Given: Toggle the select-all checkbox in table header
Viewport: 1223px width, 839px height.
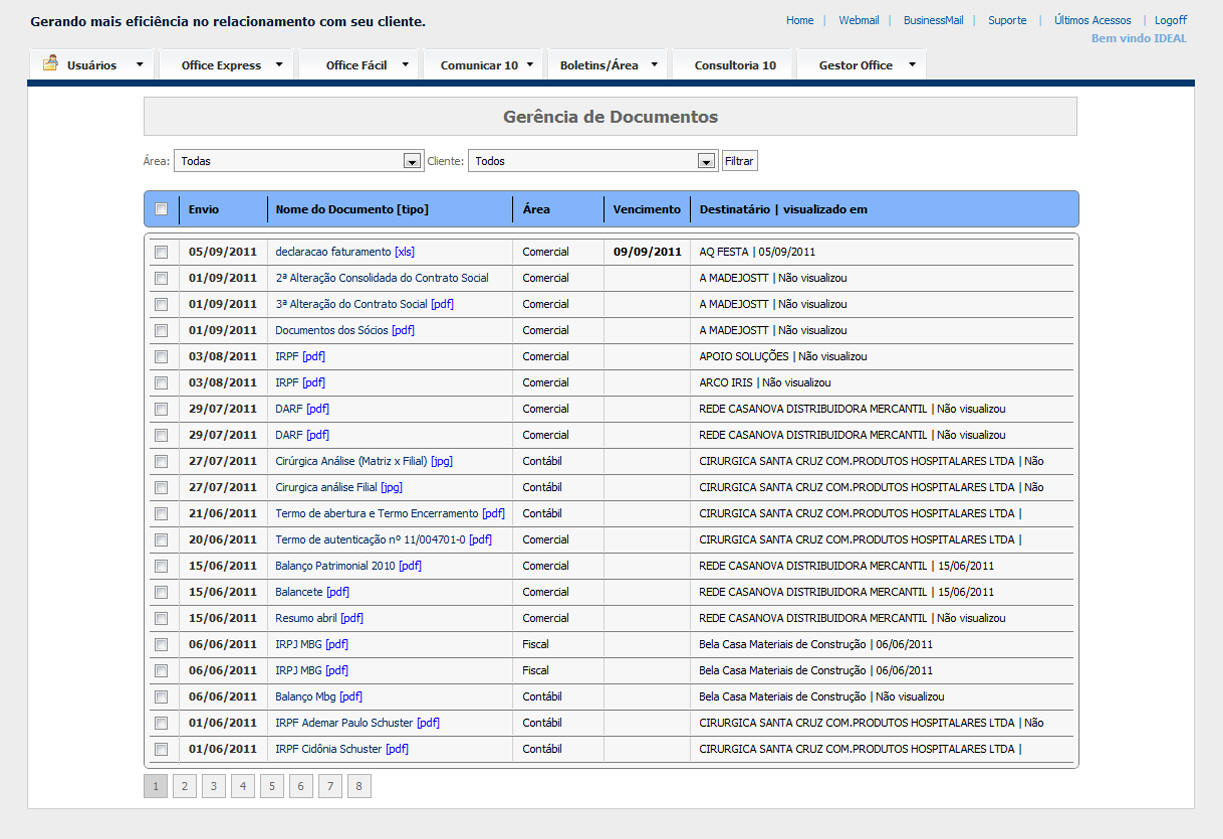Looking at the screenshot, I should coord(161,209).
